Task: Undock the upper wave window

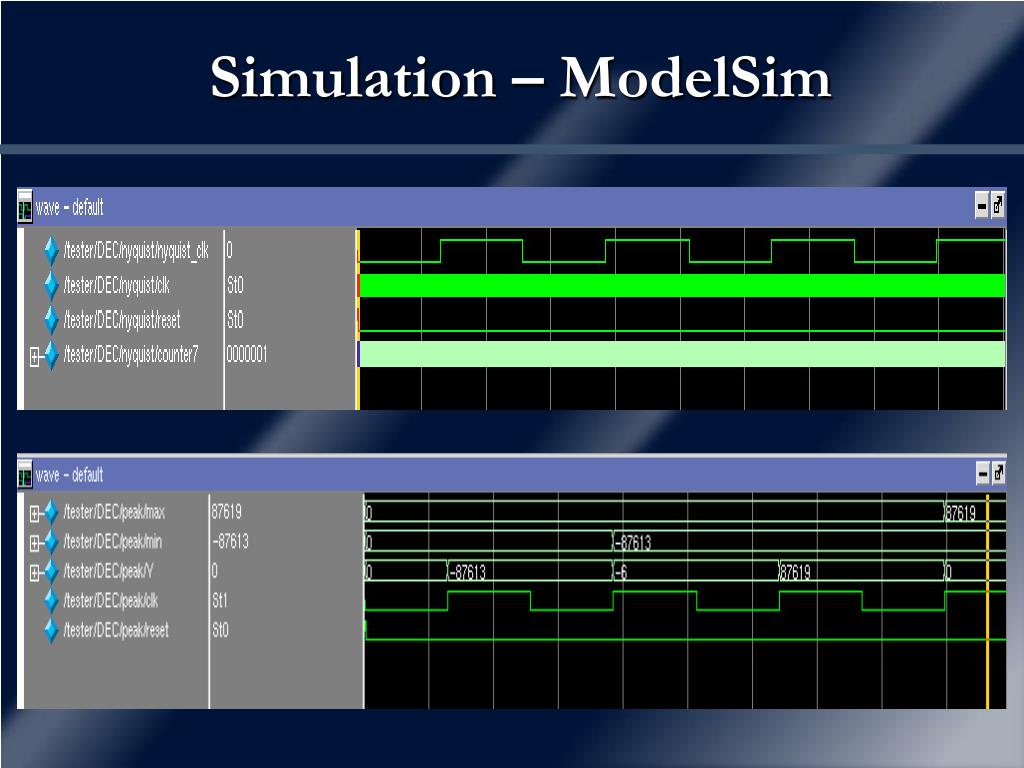Action: [x=998, y=206]
